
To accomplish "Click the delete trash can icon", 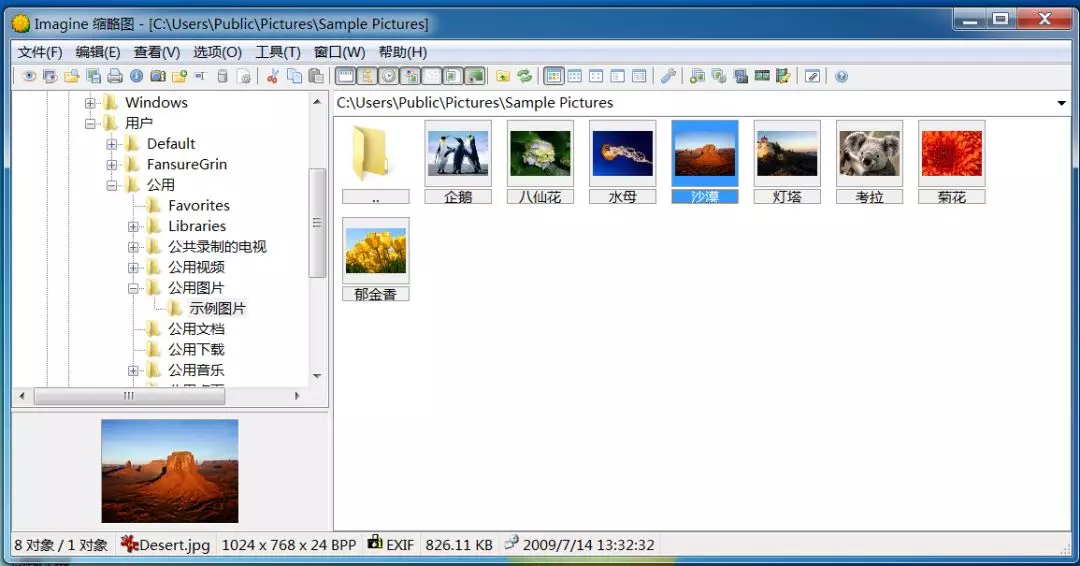I will (222, 76).
